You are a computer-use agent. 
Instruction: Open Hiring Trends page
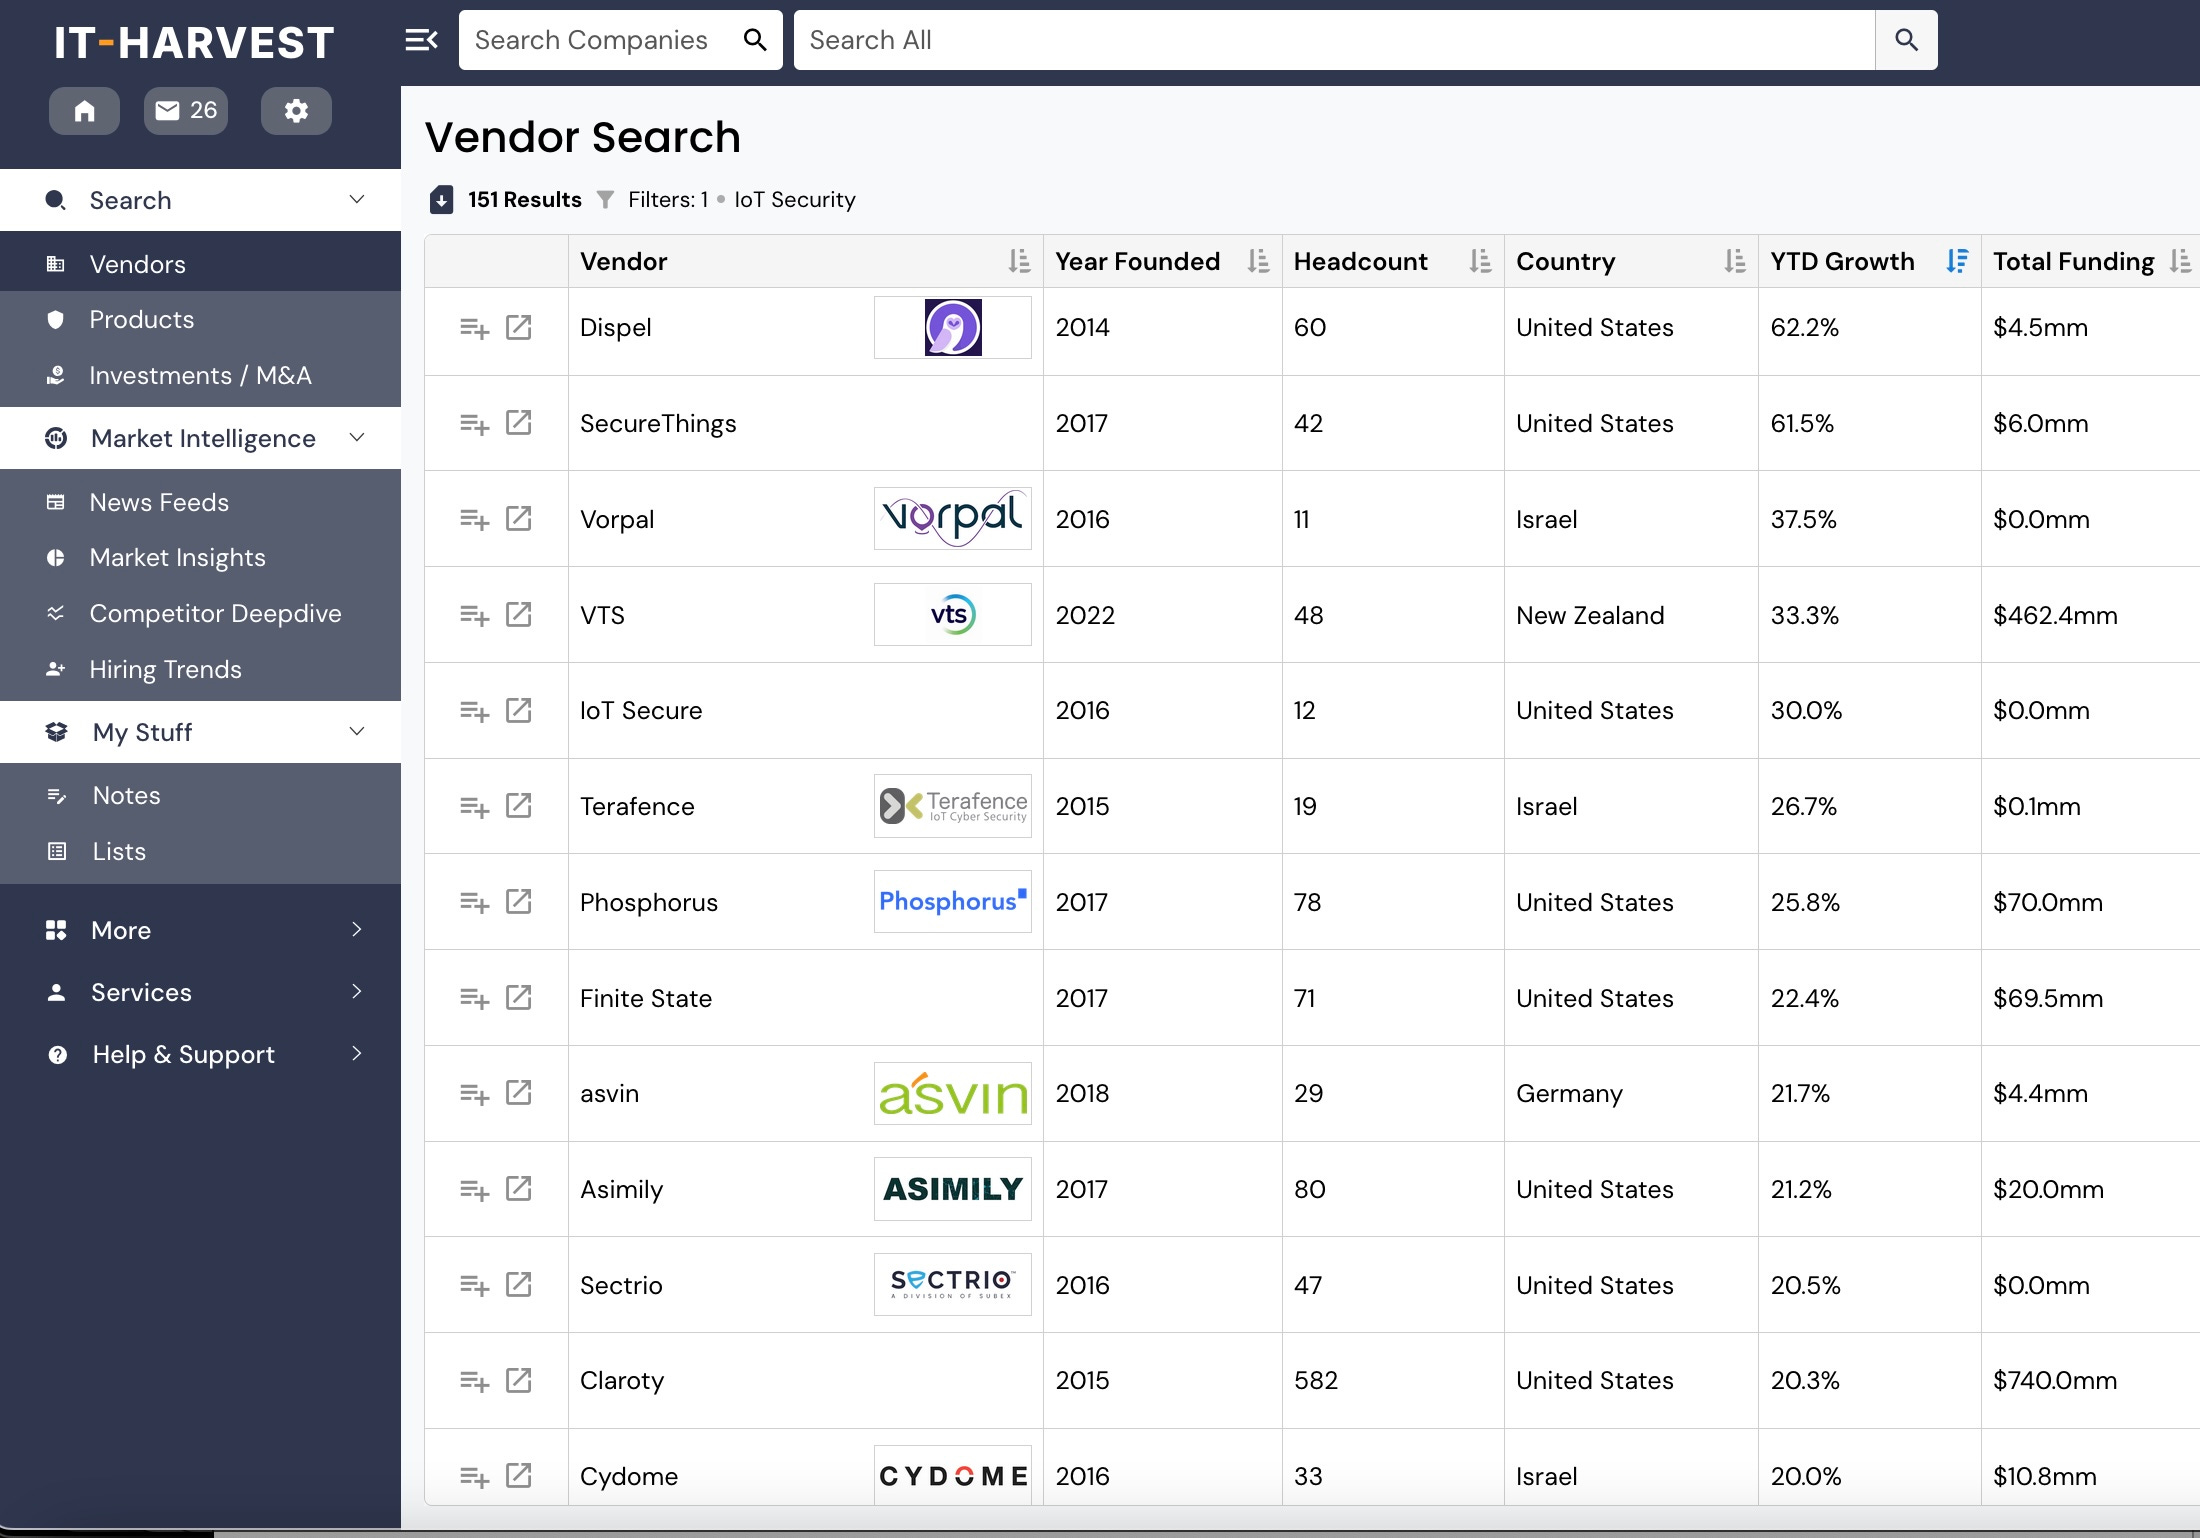click(x=200, y=669)
